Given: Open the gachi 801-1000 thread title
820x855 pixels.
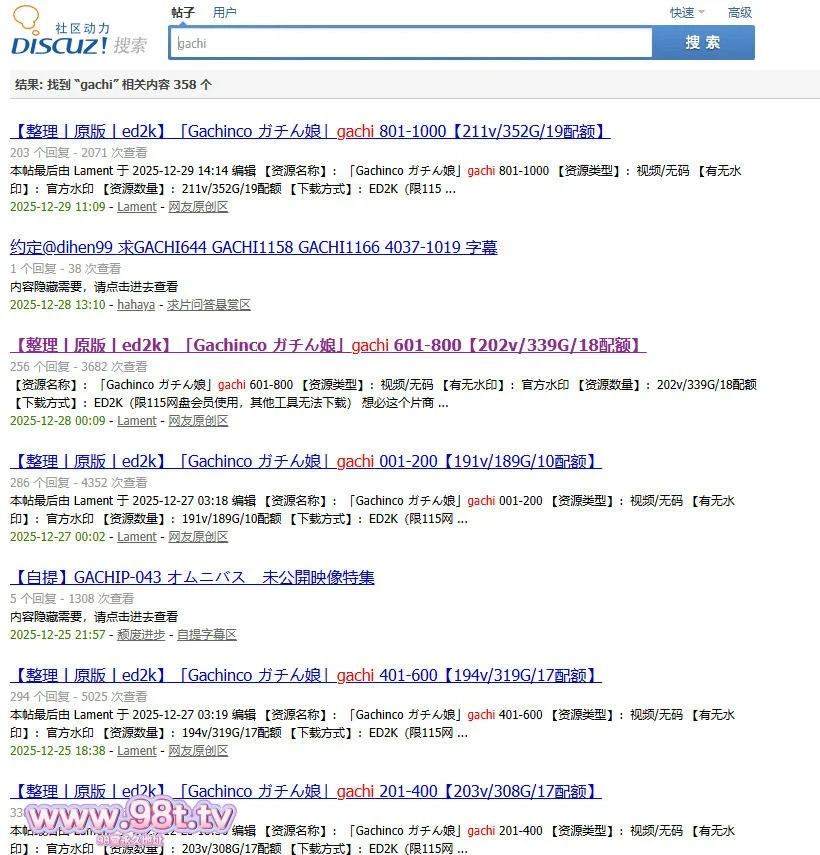Looking at the screenshot, I should coord(310,131).
